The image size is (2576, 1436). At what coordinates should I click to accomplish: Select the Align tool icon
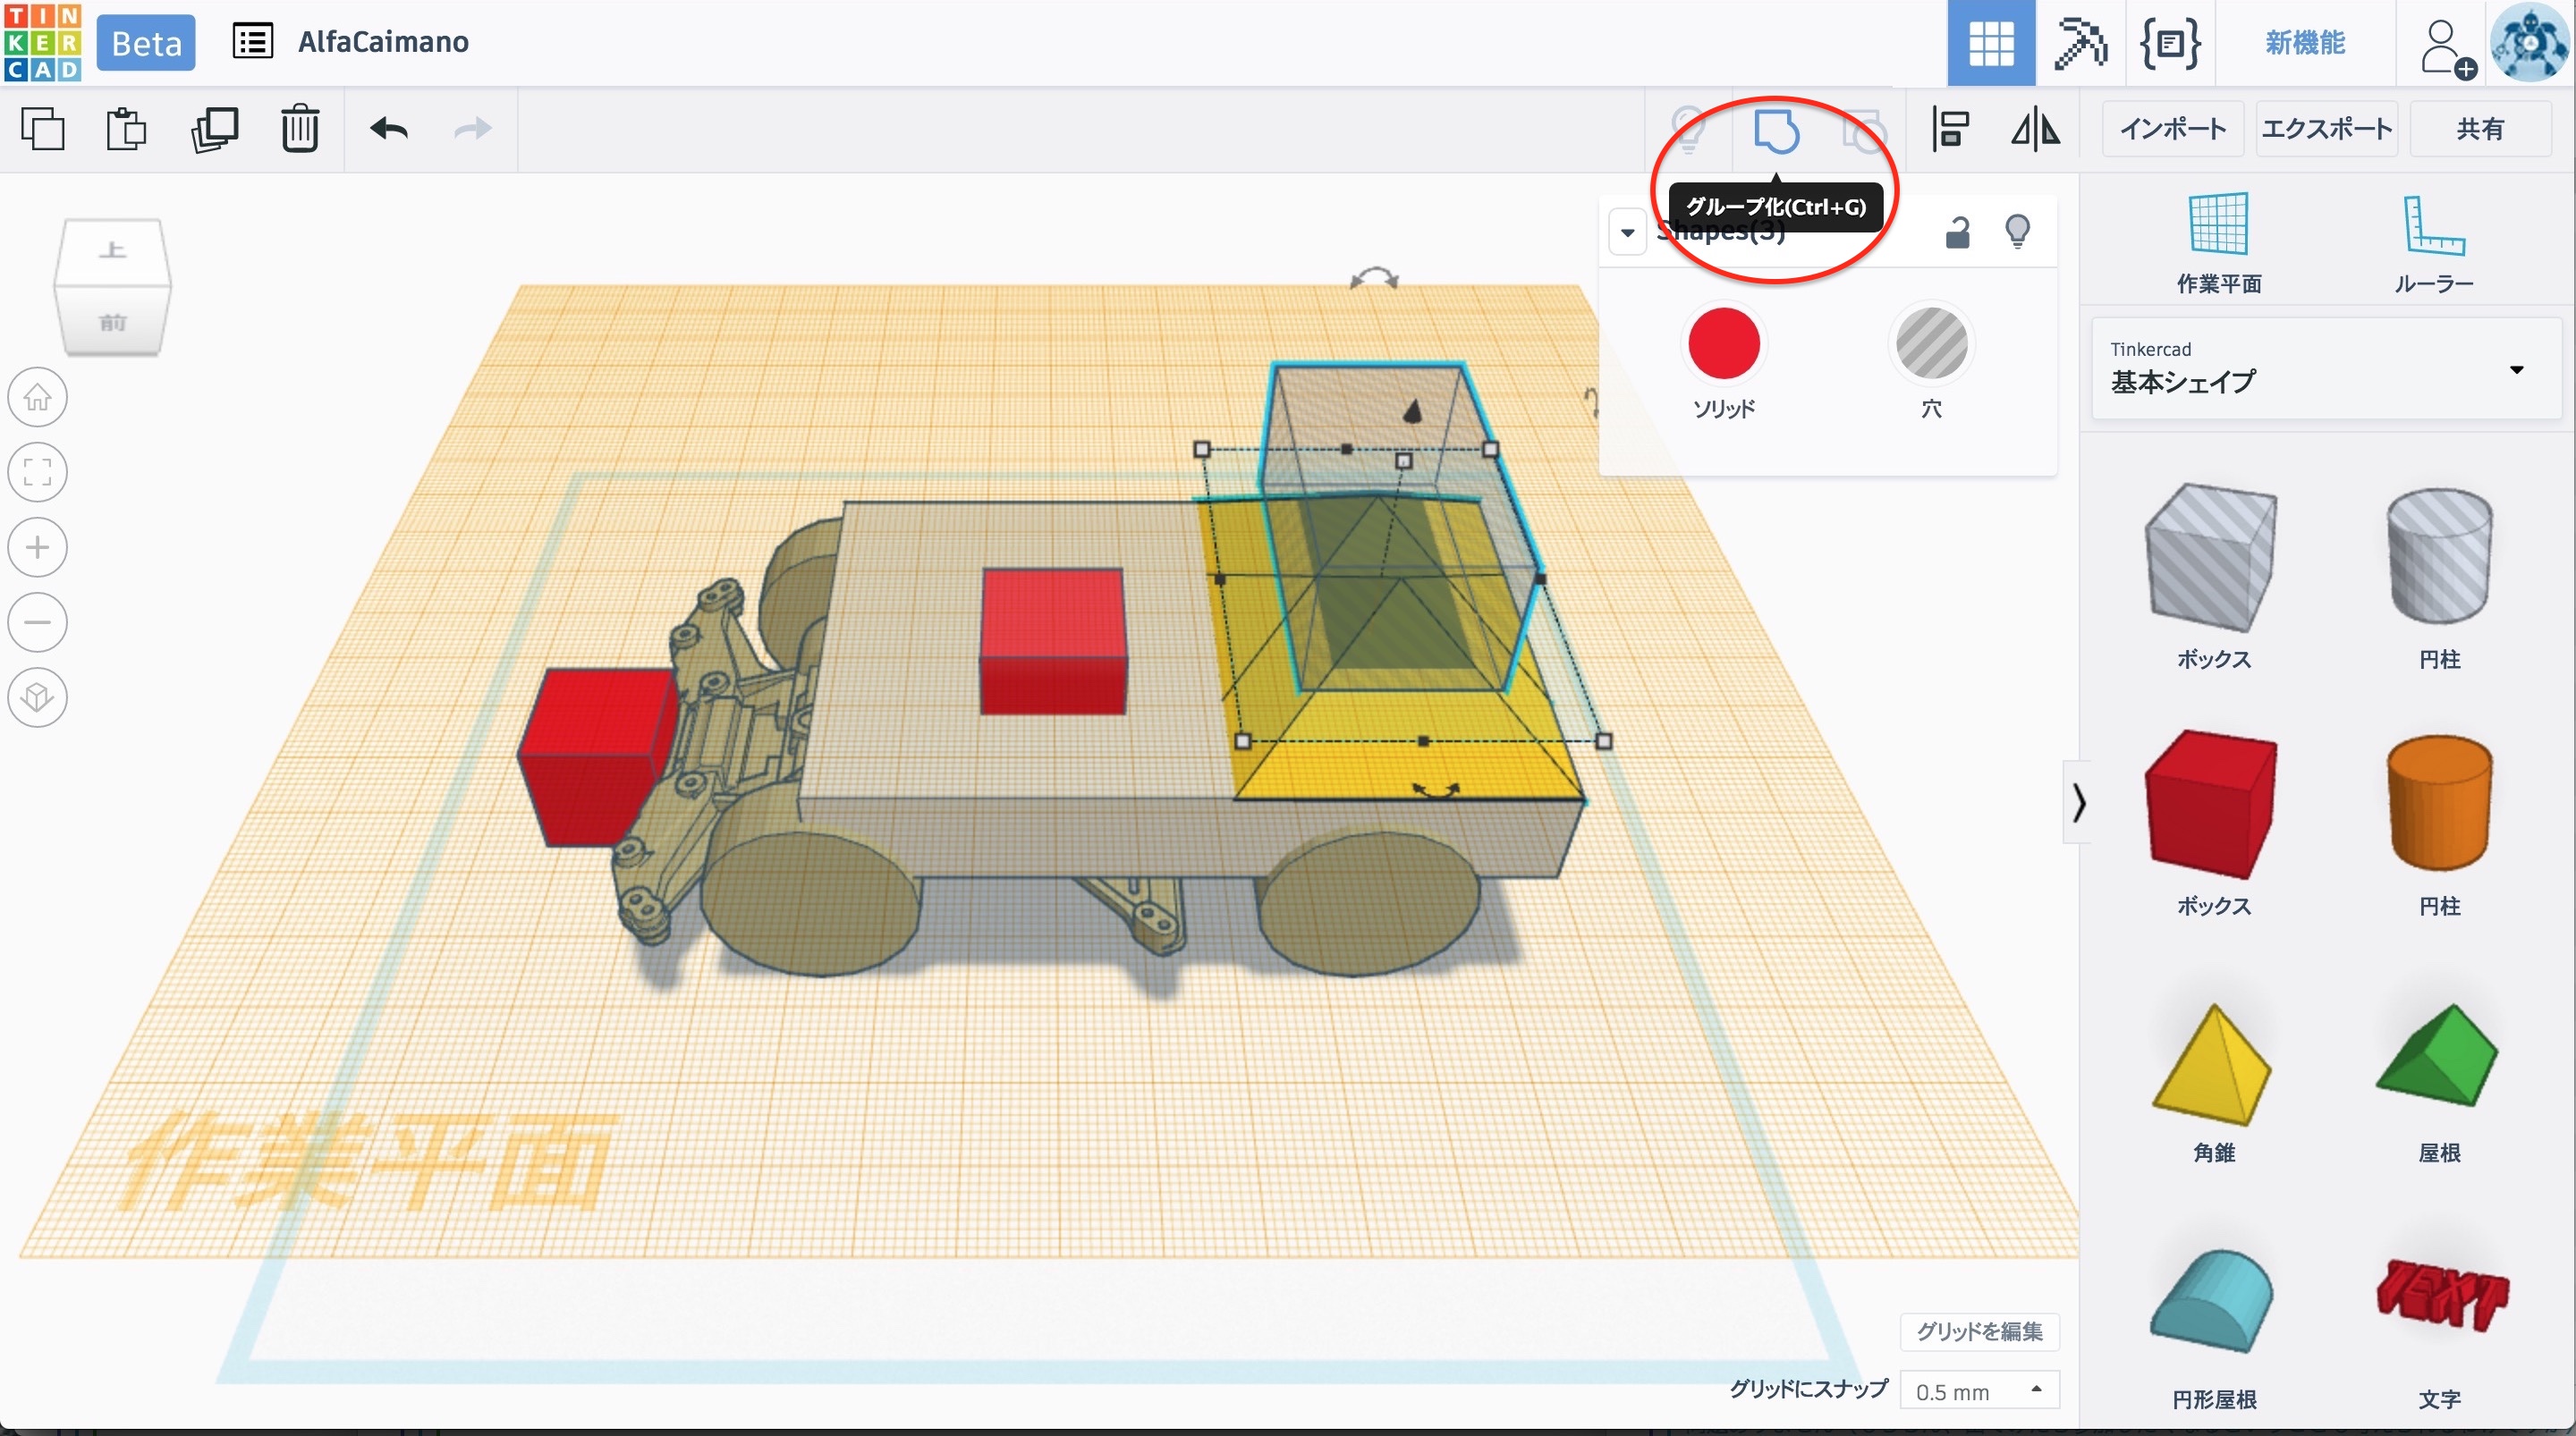(x=1949, y=129)
